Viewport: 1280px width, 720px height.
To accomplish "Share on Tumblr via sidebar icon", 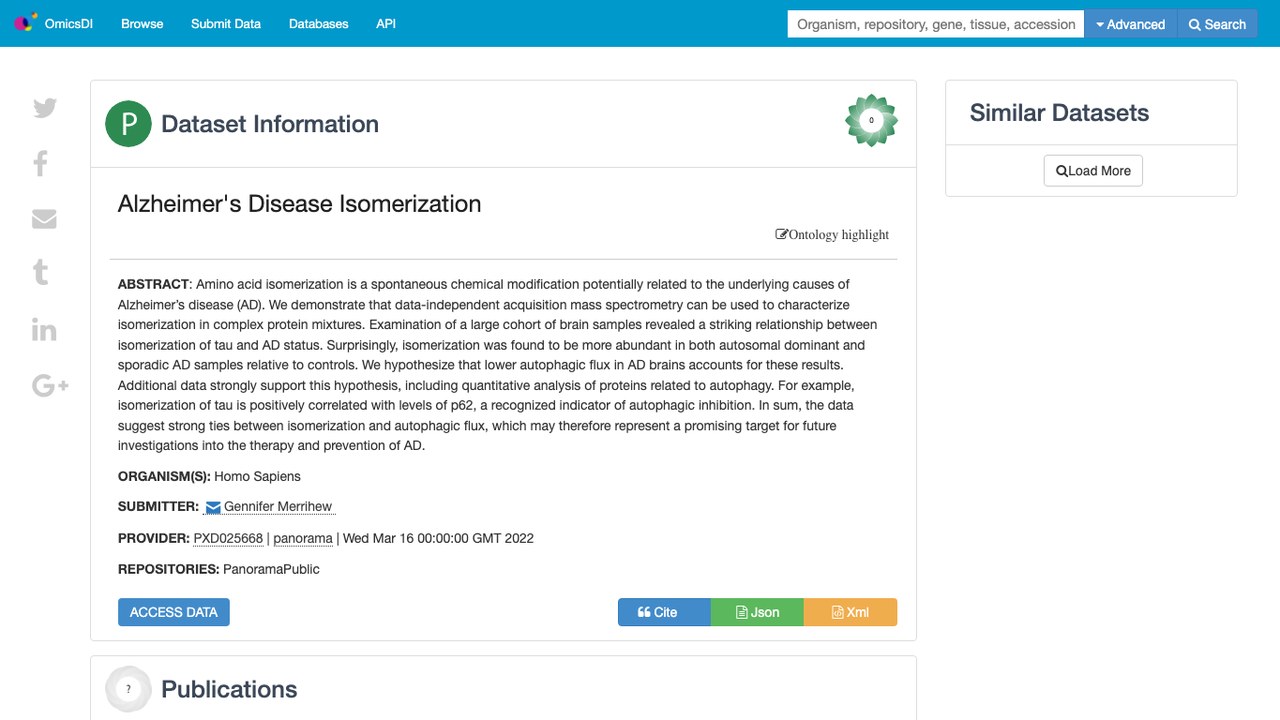I will tap(41, 272).
